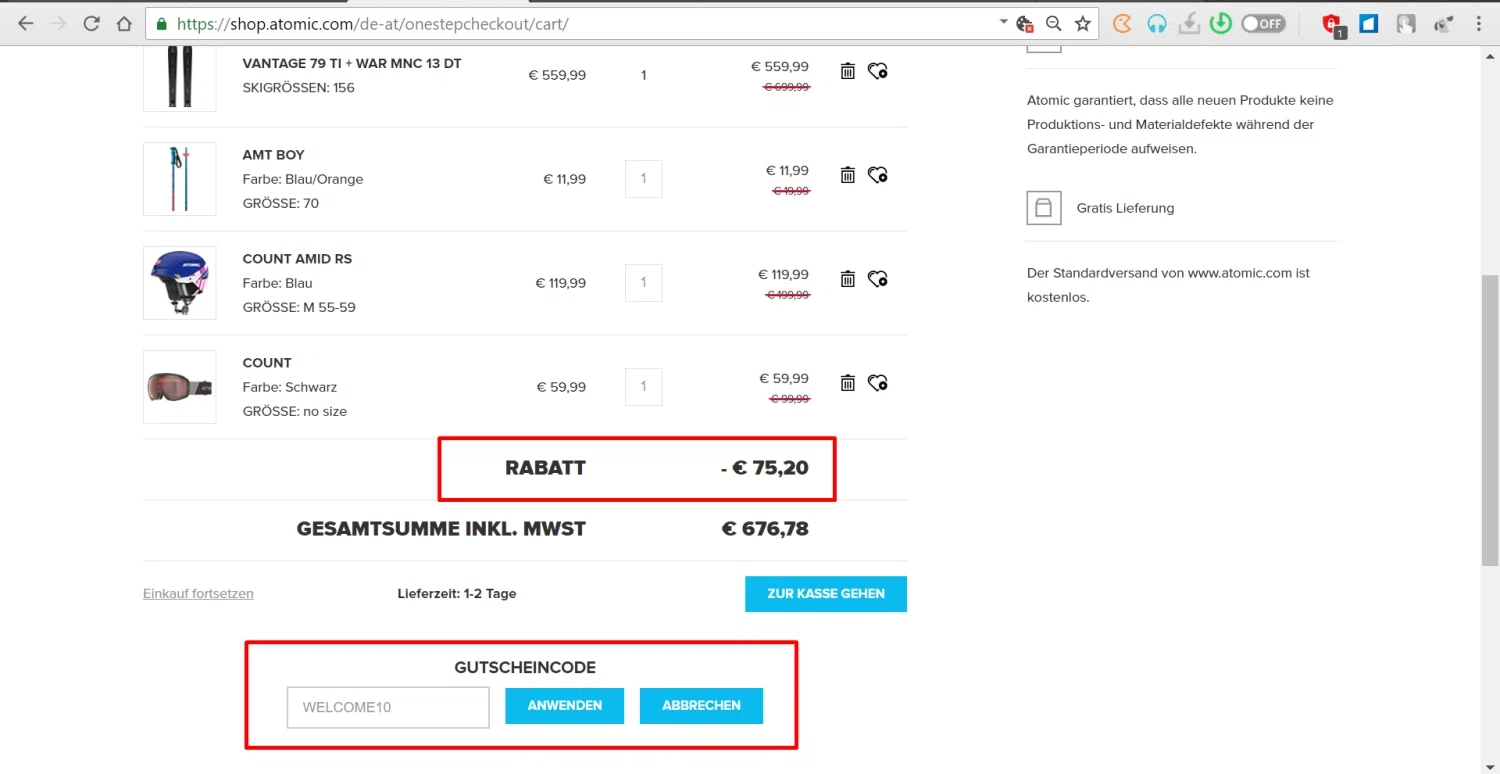Click Farbe: Schwarz text
The height and width of the screenshot is (774, 1500).
tap(290, 387)
